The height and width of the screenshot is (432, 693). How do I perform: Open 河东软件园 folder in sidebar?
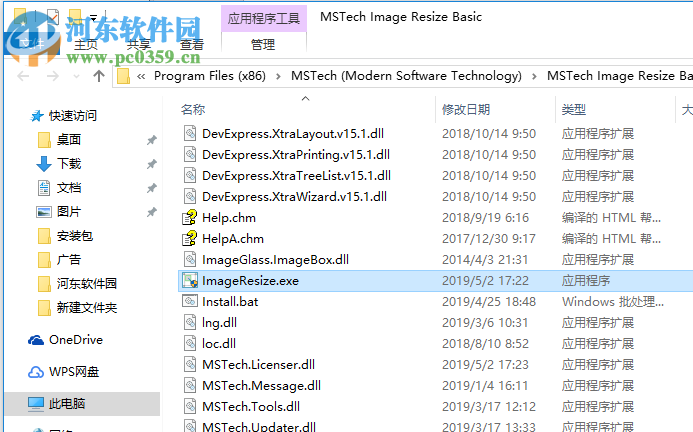[87, 283]
